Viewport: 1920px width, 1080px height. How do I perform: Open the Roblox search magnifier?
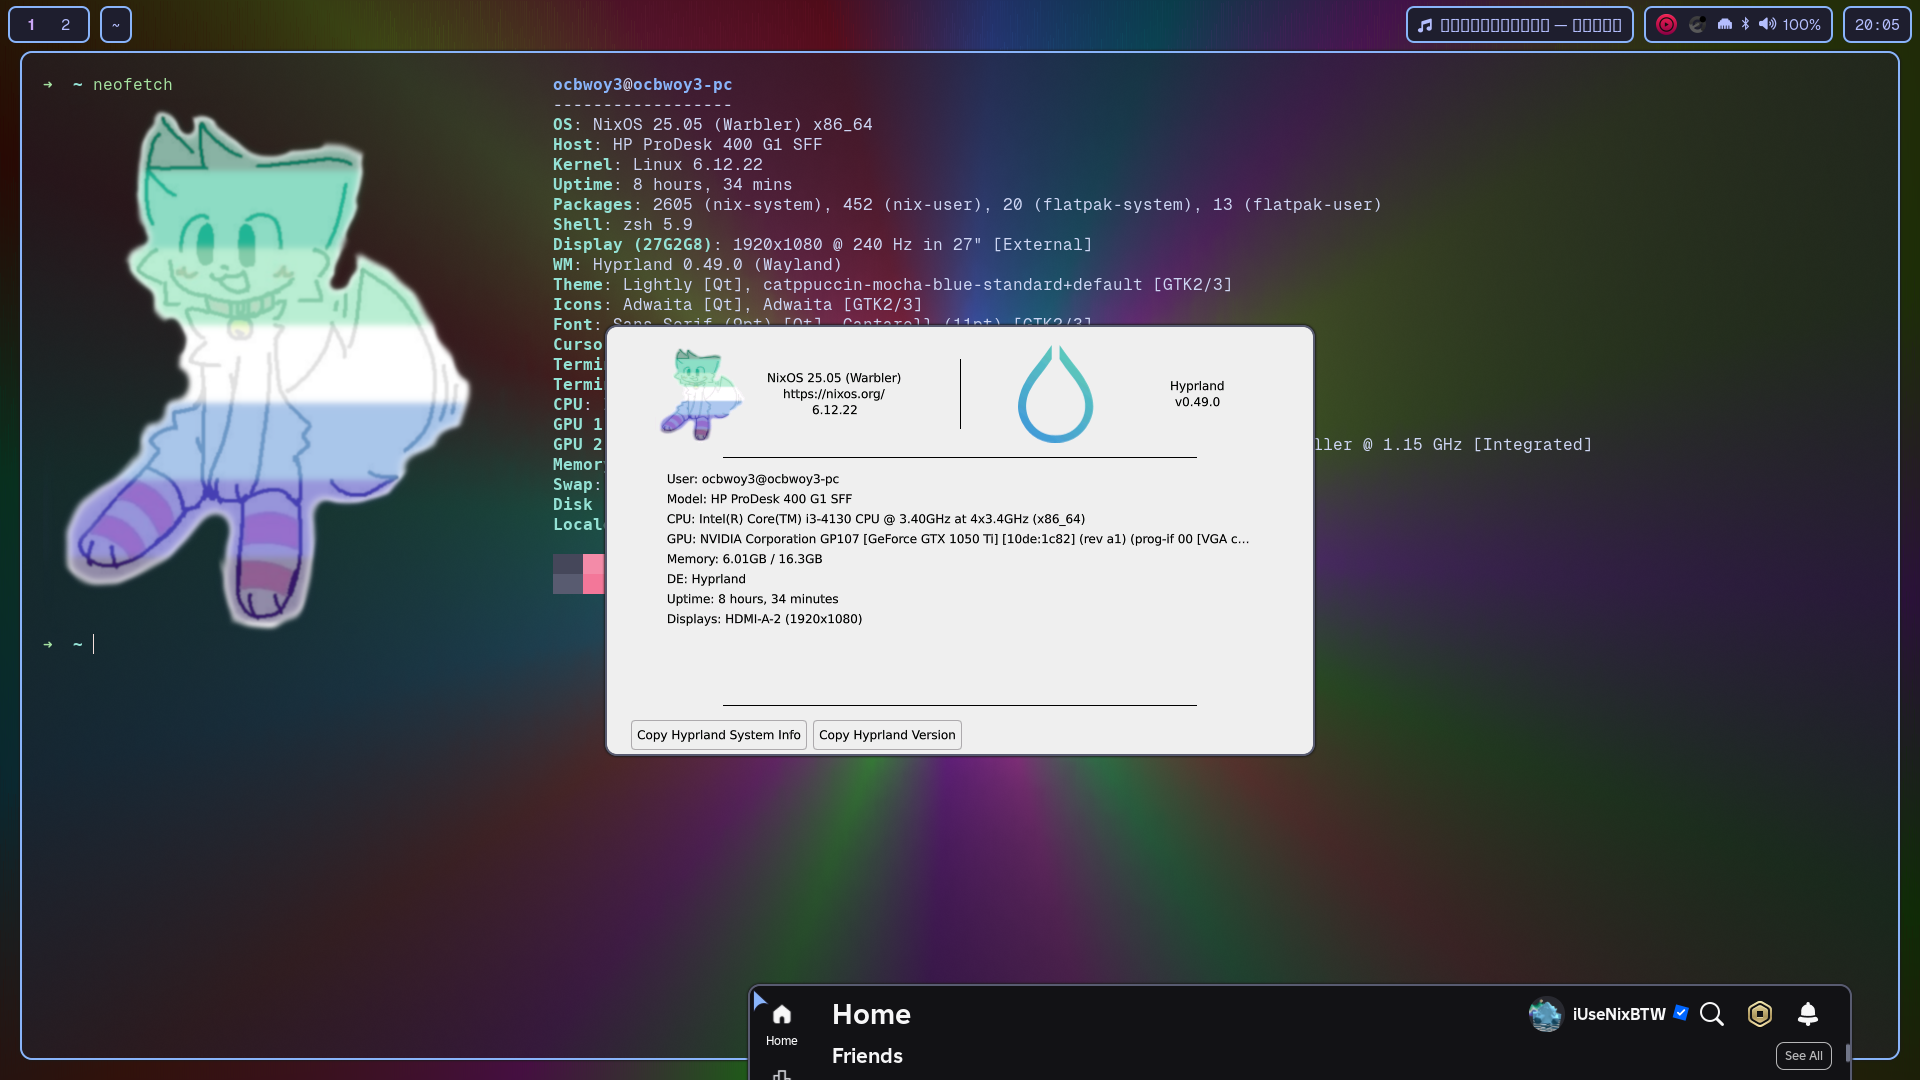point(1711,1014)
